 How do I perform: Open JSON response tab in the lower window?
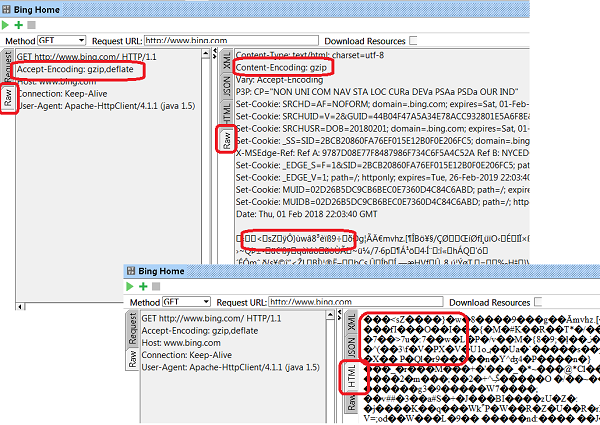(352, 347)
